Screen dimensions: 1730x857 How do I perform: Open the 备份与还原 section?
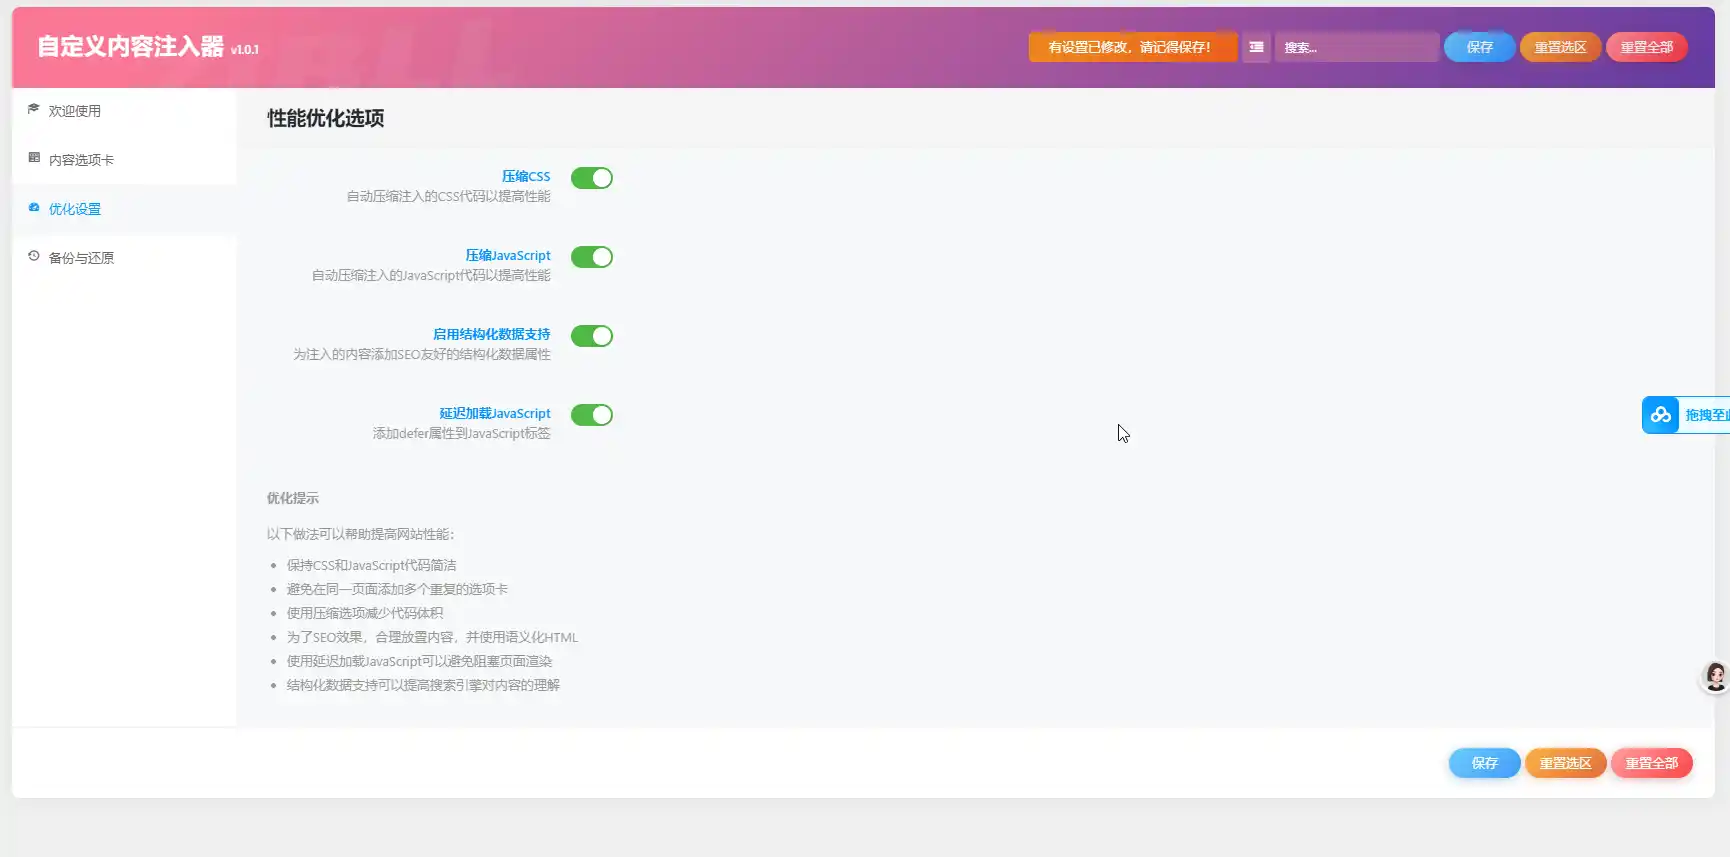tap(81, 258)
